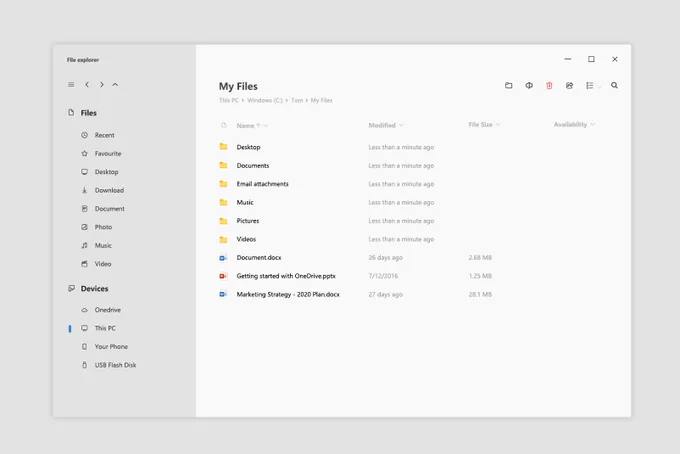Click the 7/12/2016 modified date
This screenshot has height=454, width=680.
coord(383,276)
